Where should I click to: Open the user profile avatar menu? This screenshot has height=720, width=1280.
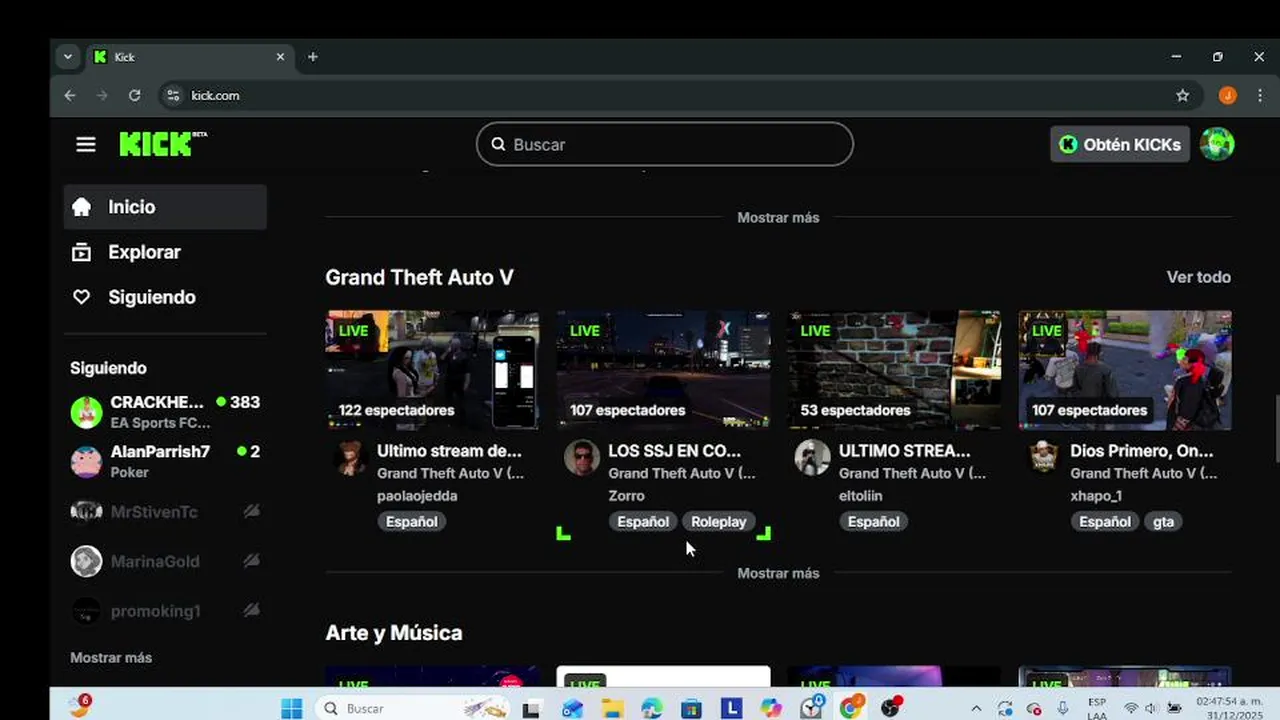[1217, 144]
